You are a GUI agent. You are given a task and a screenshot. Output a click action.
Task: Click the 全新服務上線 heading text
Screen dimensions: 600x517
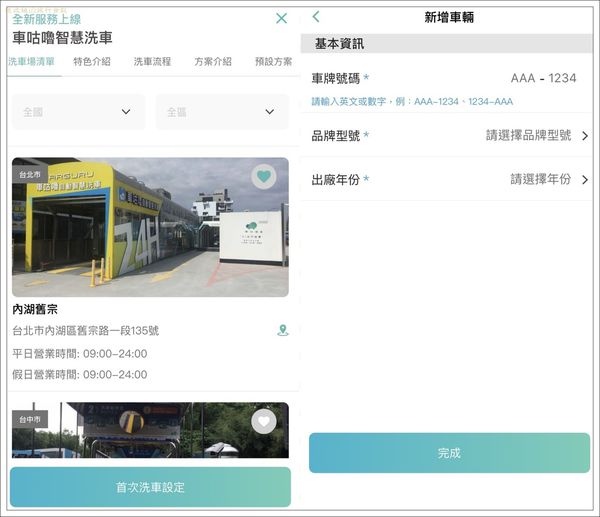[x=47, y=19]
